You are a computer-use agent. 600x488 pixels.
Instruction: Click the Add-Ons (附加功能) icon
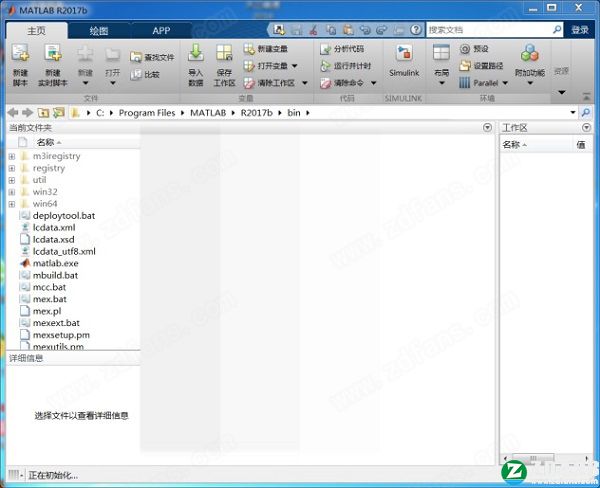530,53
